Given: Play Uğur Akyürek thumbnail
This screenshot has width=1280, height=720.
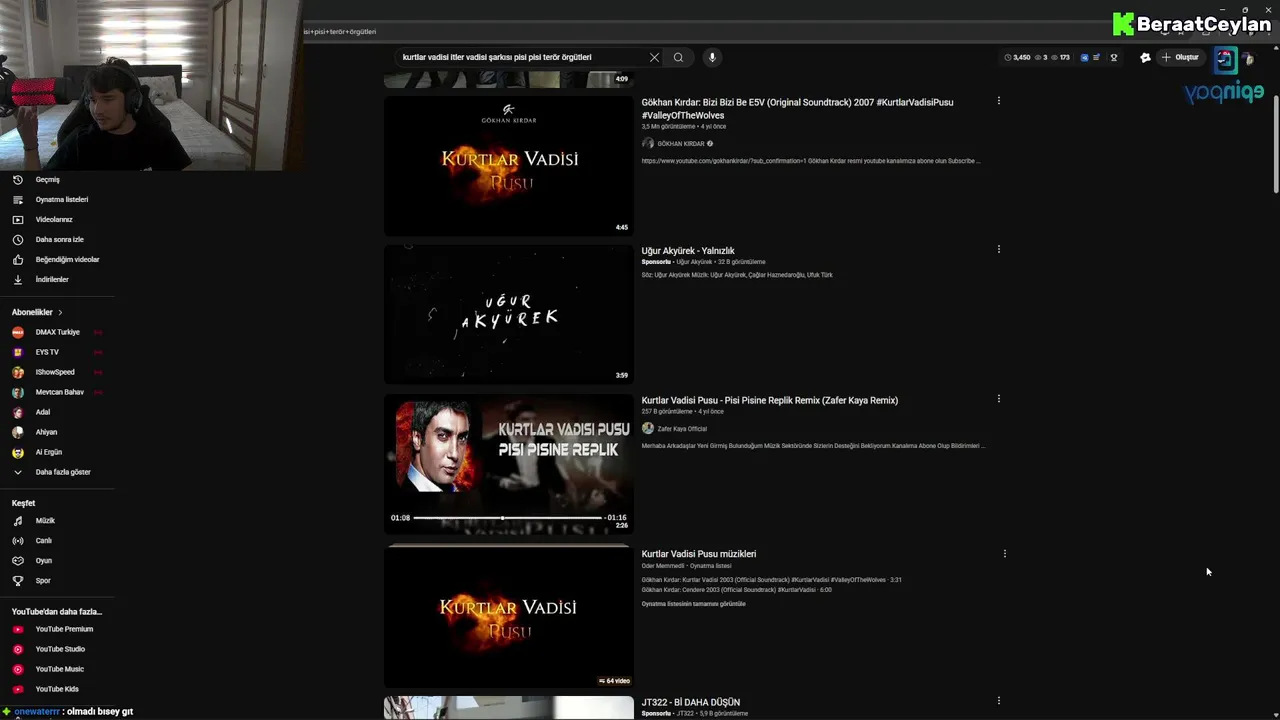Looking at the screenshot, I should (509, 315).
